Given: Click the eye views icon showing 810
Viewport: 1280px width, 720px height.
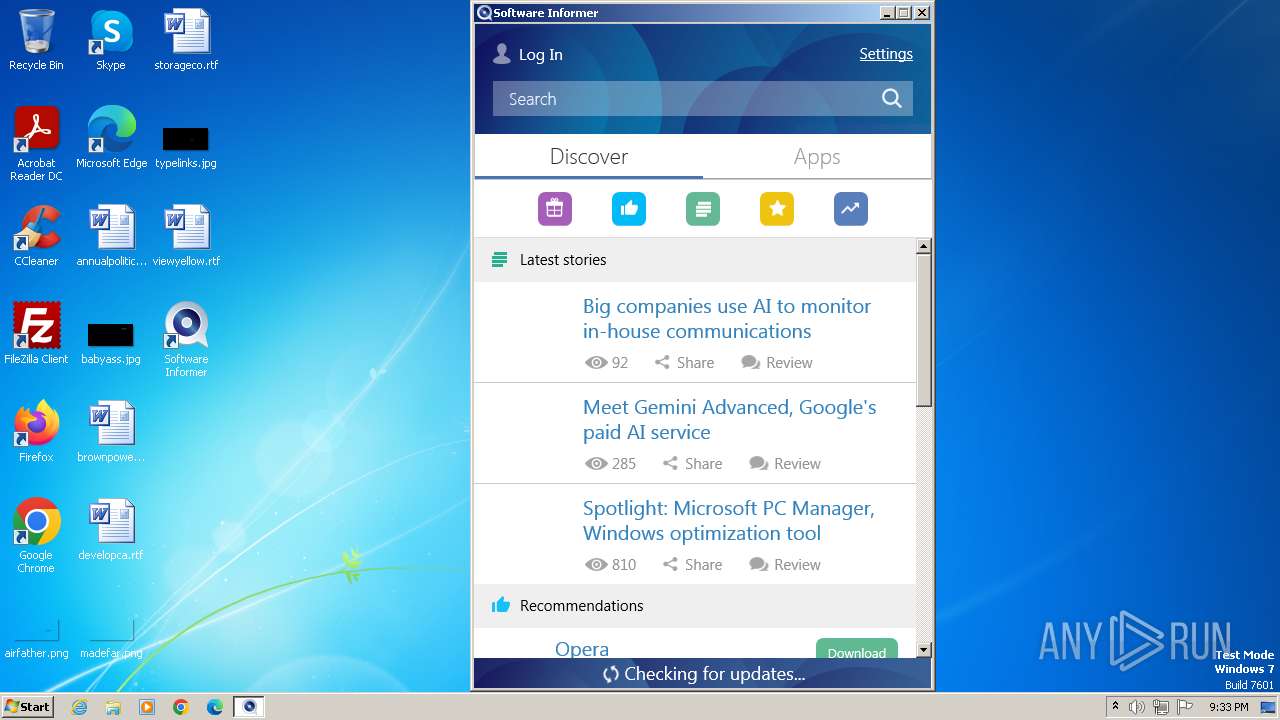Looking at the screenshot, I should coord(596,564).
